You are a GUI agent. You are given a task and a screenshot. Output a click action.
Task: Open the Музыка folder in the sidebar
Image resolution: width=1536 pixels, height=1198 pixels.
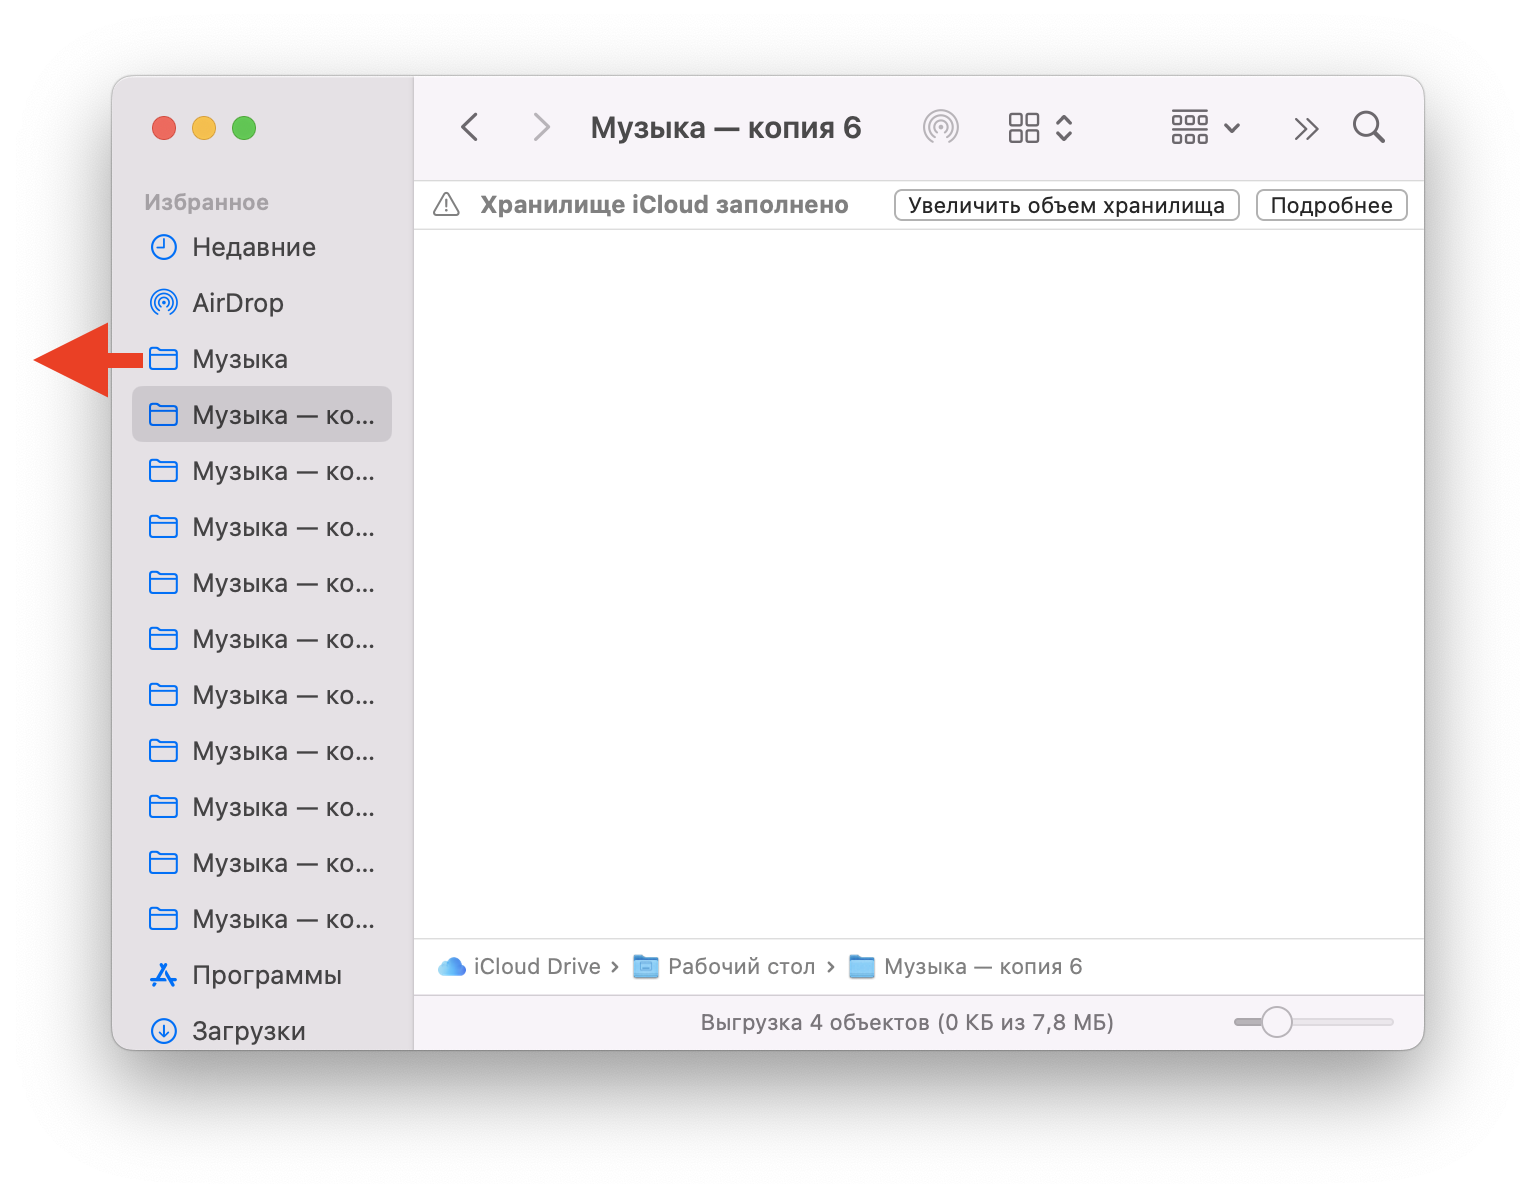point(262,359)
